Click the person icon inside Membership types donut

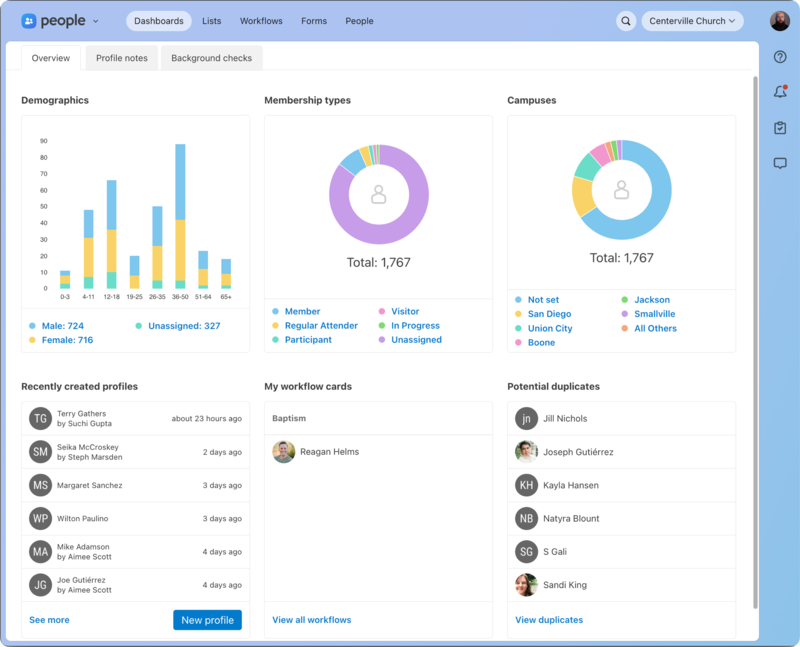(378, 193)
